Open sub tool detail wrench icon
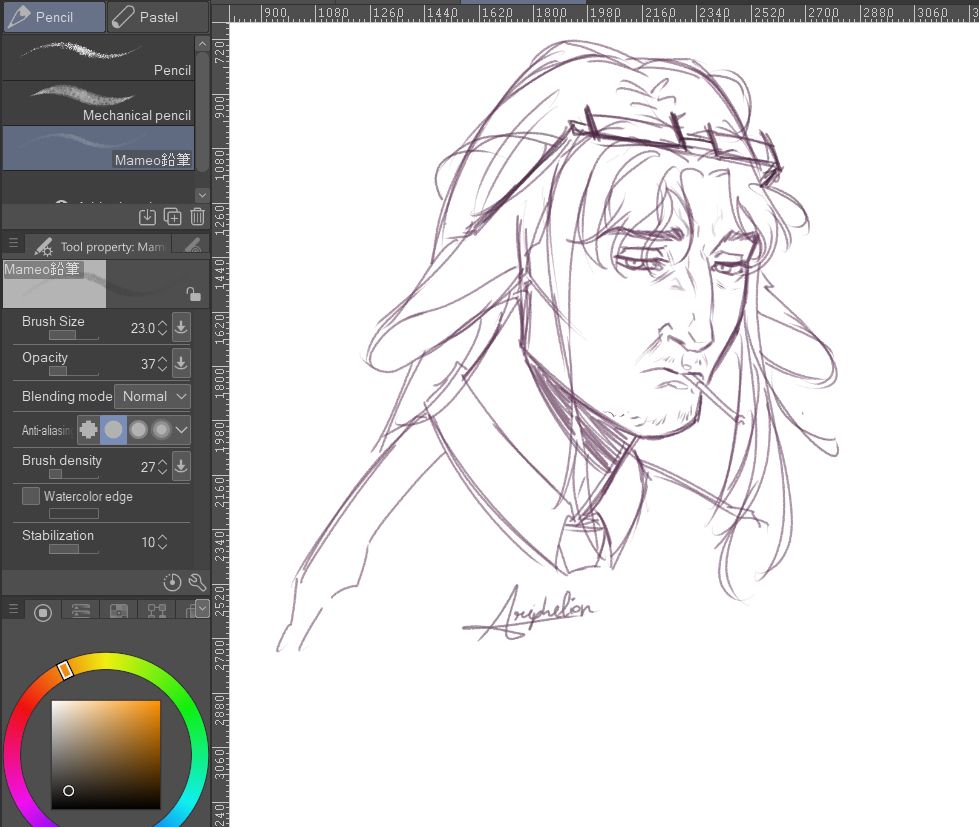This screenshot has height=827, width=979. (197, 582)
